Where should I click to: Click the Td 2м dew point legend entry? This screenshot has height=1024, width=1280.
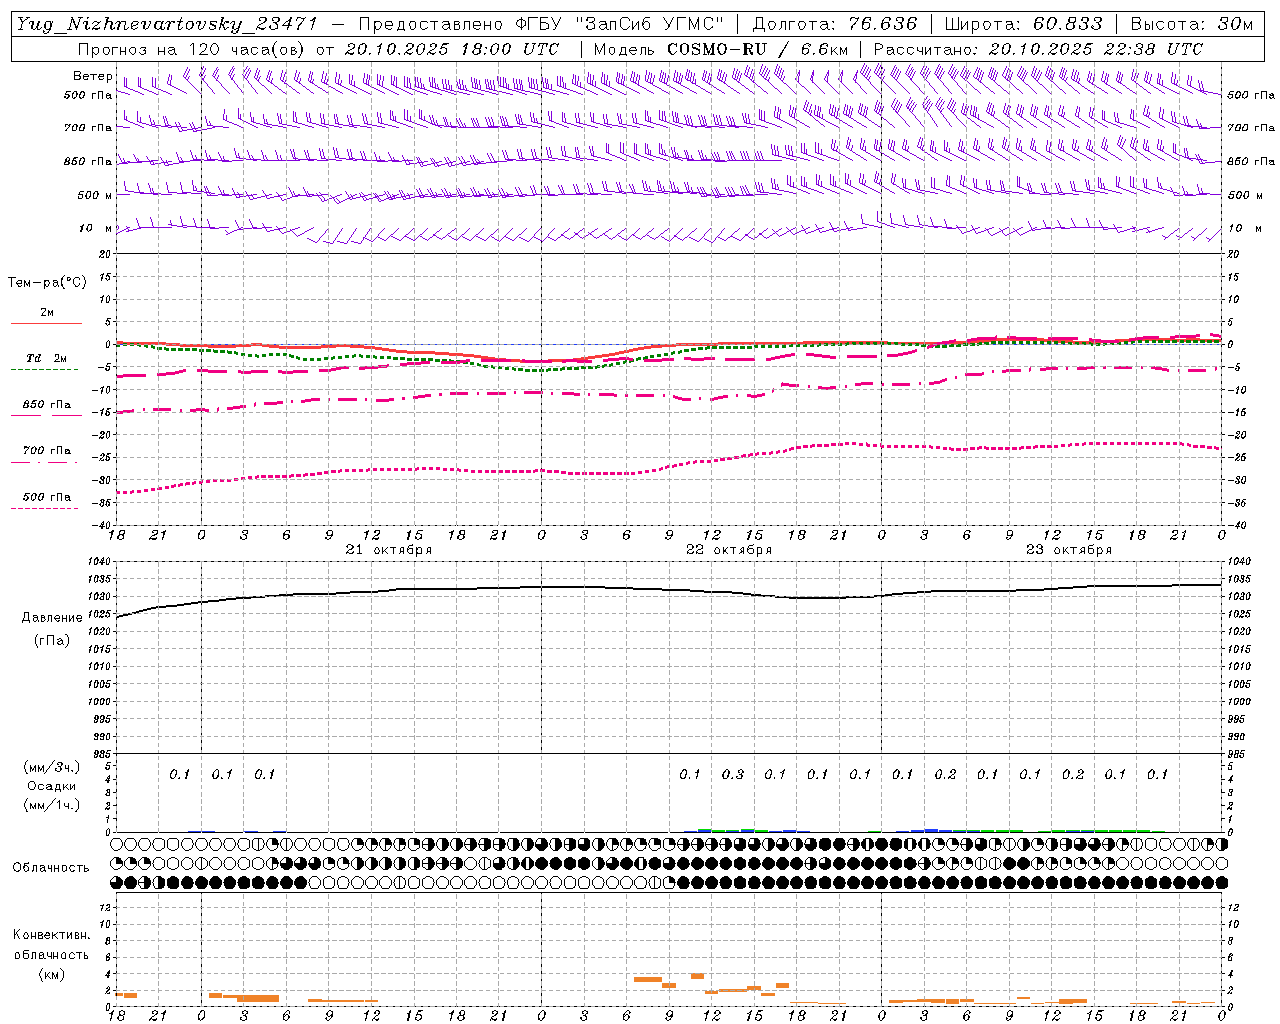pyautogui.click(x=46, y=358)
